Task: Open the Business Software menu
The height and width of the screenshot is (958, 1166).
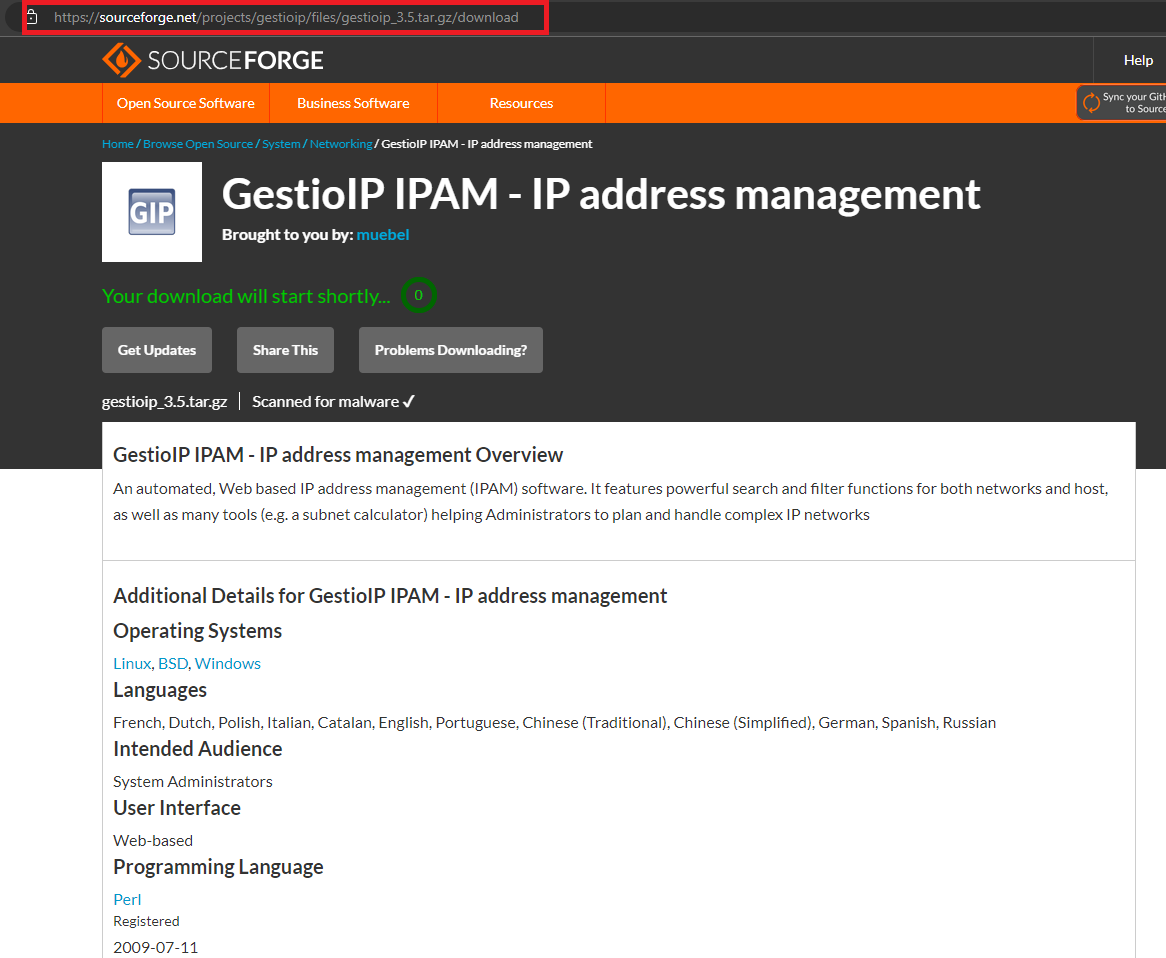Action: pos(353,103)
